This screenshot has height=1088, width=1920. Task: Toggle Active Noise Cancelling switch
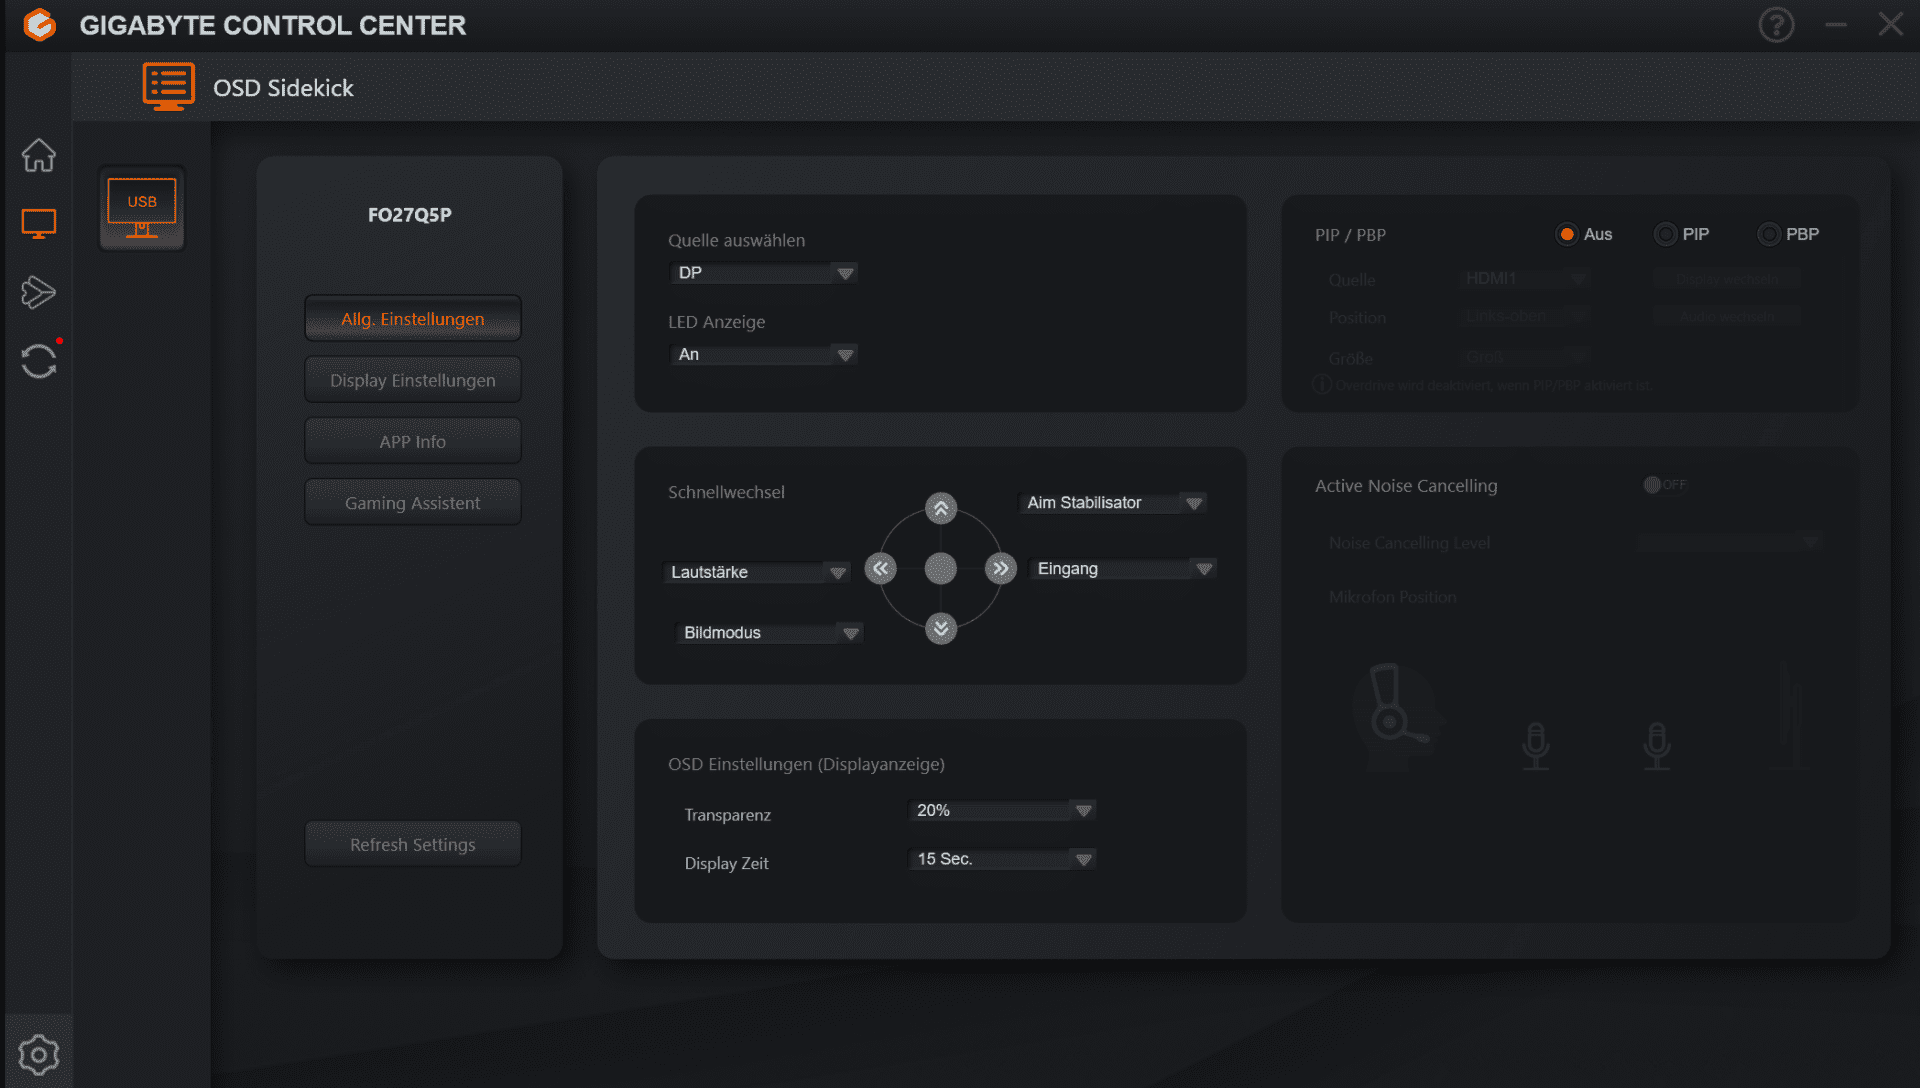[1664, 485]
